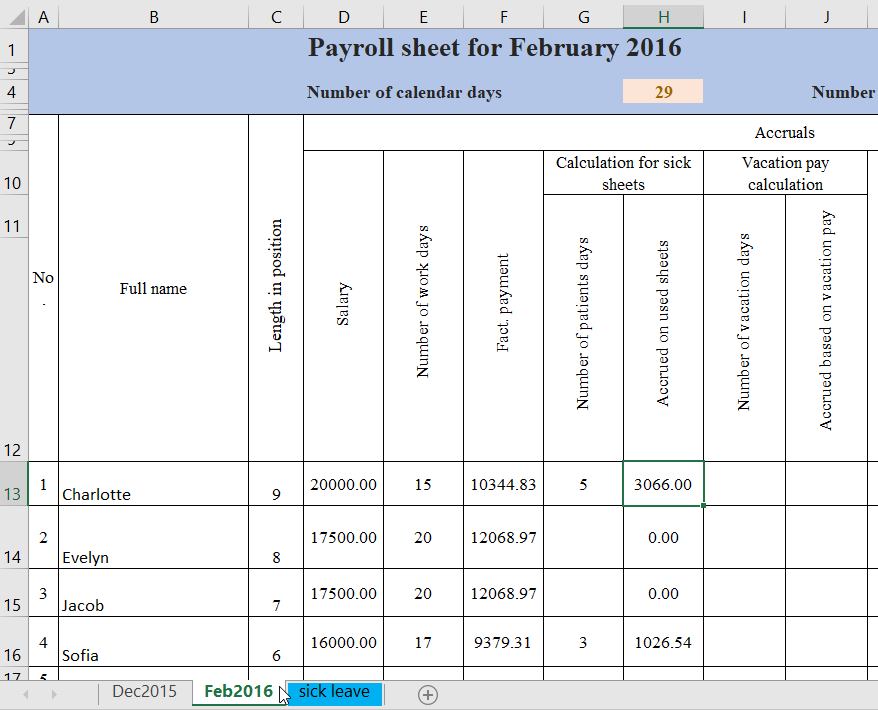This screenshot has width=878, height=710.
Task: Switch to the Dec2015 sheet tab
Action: pyautogui.click(x=143, y=691)
